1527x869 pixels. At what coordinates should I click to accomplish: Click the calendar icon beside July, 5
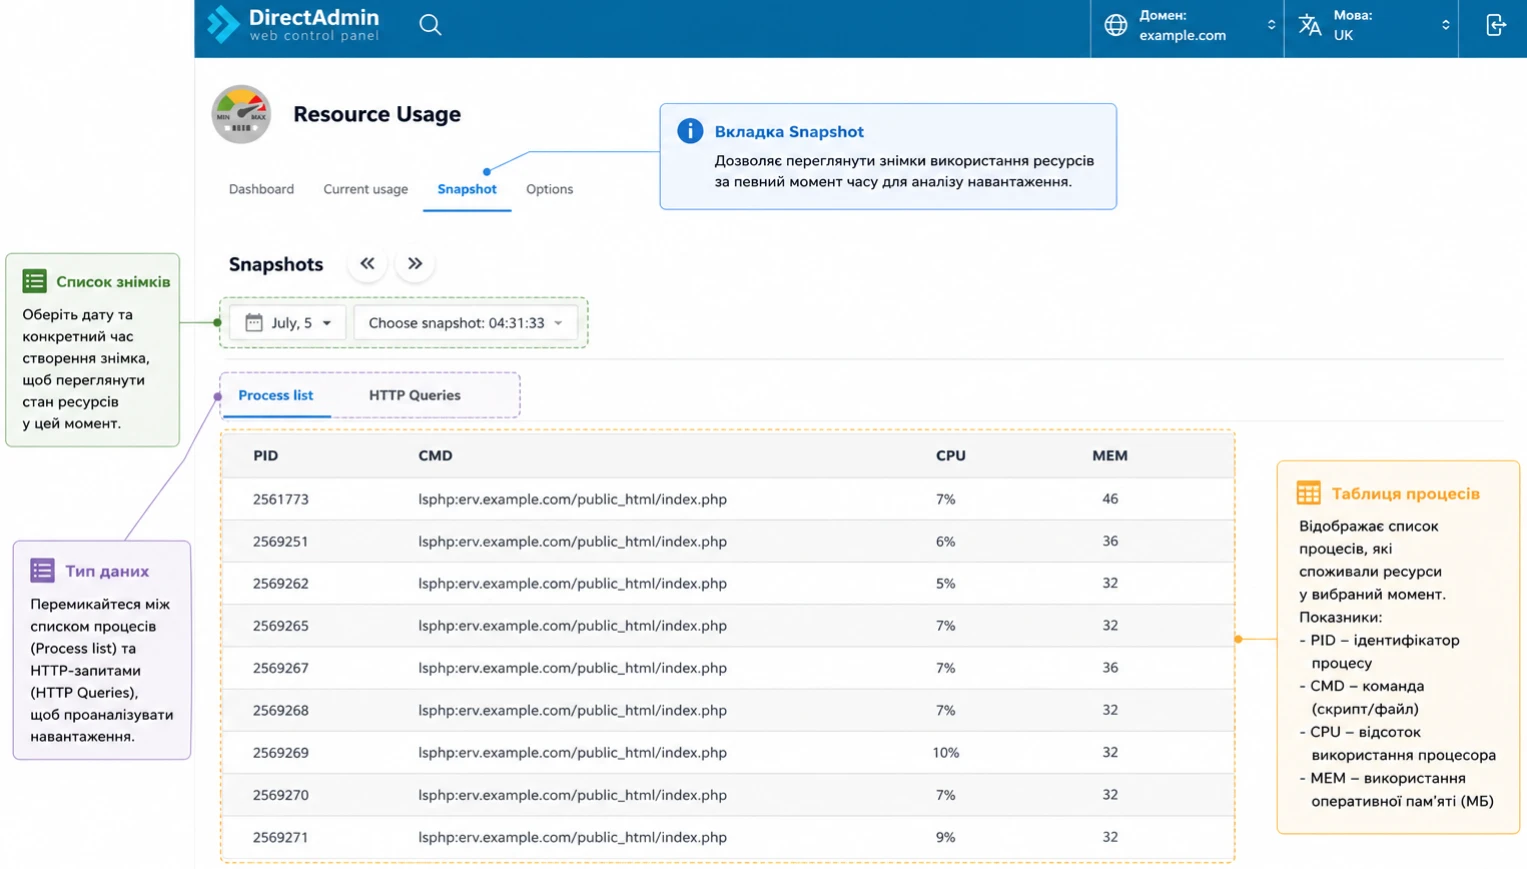pyautogui.click(x=254, y=323)
